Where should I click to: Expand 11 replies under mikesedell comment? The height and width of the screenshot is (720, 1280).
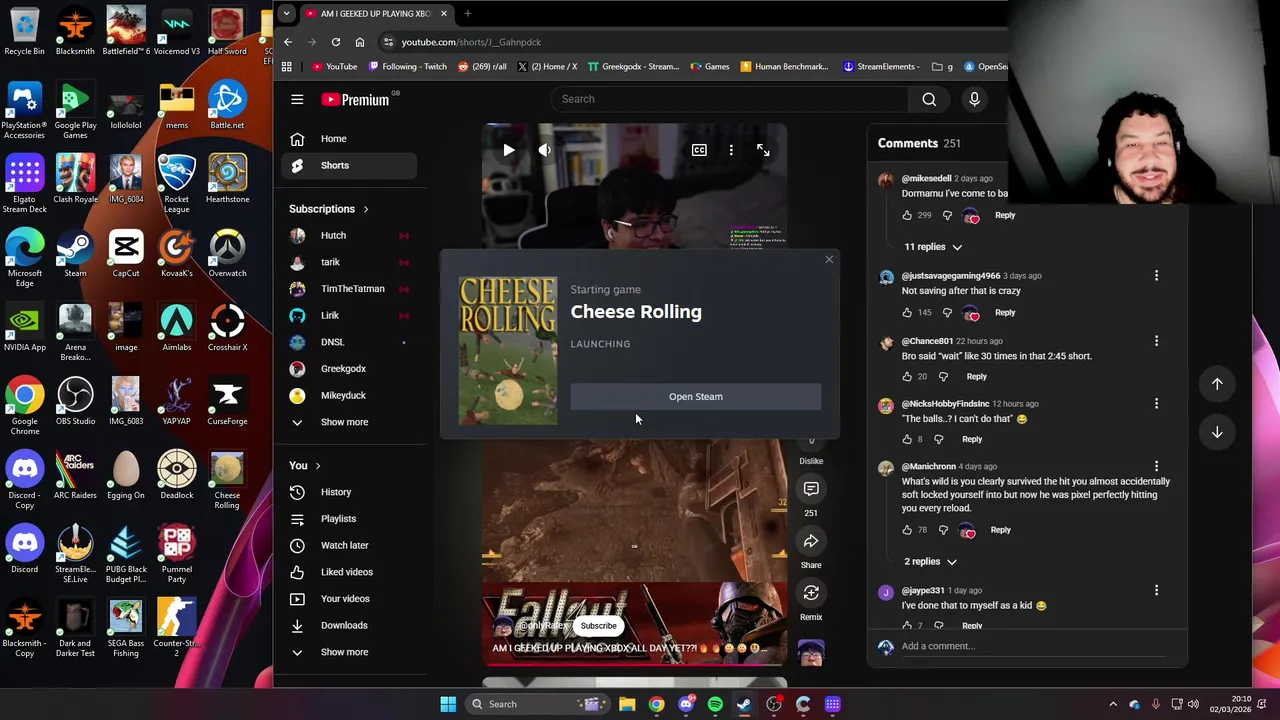tap(933, 247)
